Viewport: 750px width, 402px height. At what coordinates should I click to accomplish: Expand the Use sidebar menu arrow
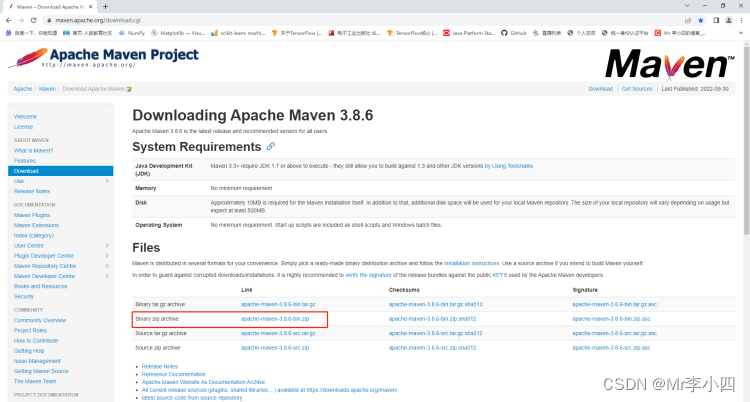(x=107, y=181)
